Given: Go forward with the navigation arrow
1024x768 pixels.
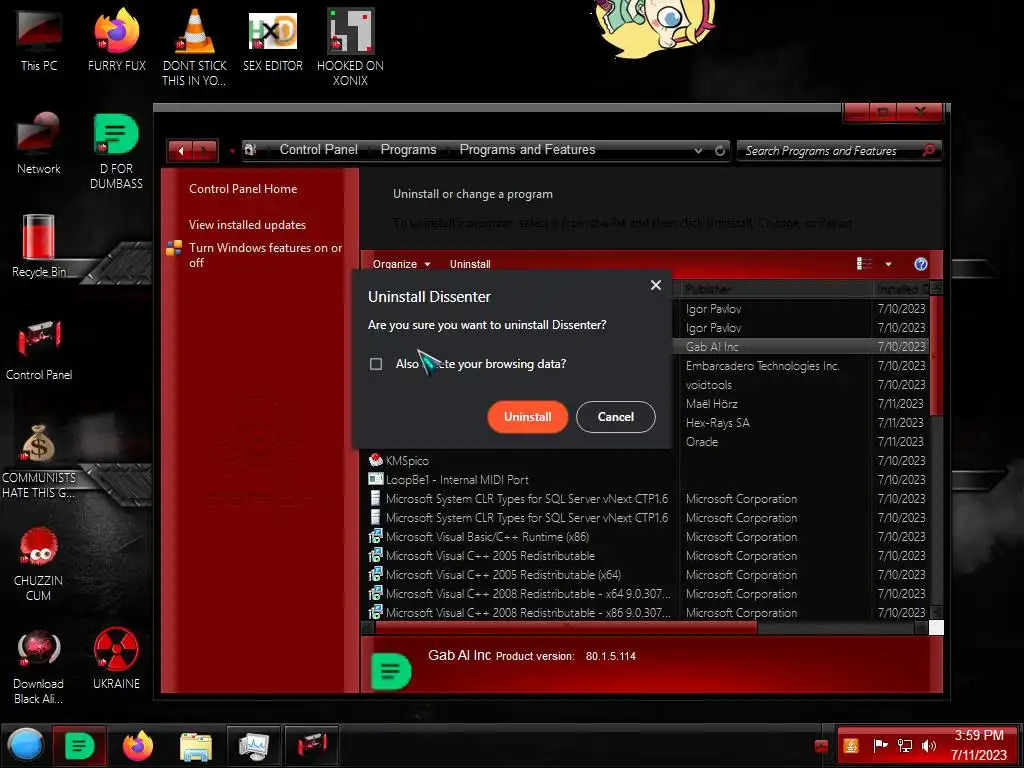Looking at the screenshot, I should coord(205,151).
